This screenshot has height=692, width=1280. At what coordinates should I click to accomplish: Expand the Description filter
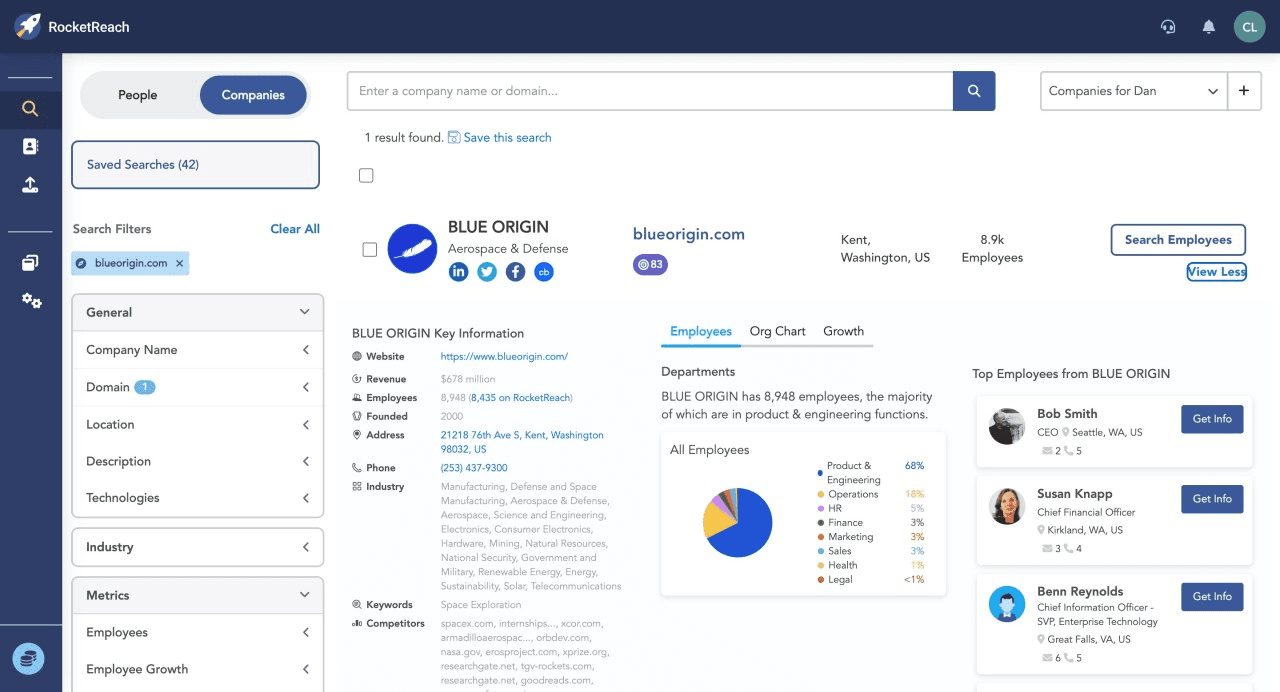(x=197, y=461)
